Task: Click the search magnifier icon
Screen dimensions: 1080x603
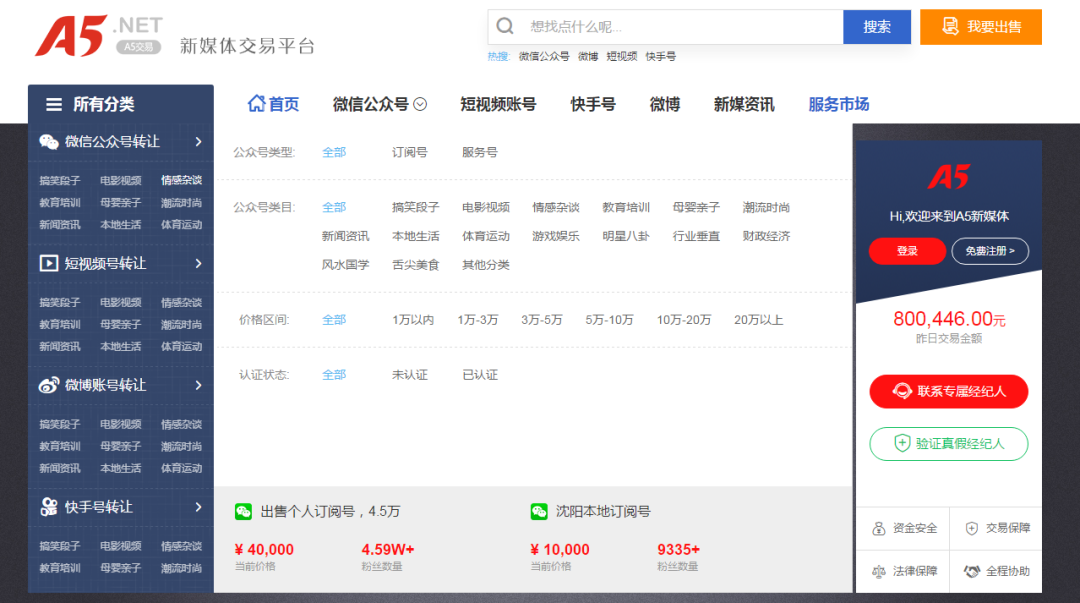Action: tap(505, 26)
